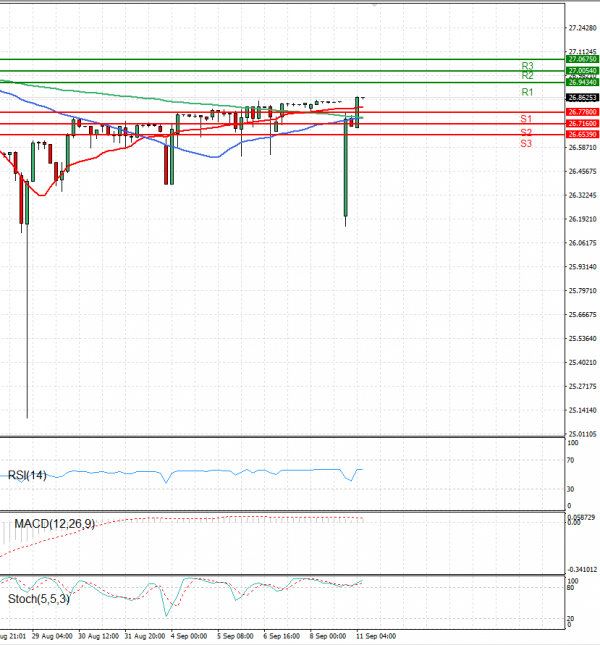
Task: Click the 25.01105 price axis value
Action: (x=582, y=434)
